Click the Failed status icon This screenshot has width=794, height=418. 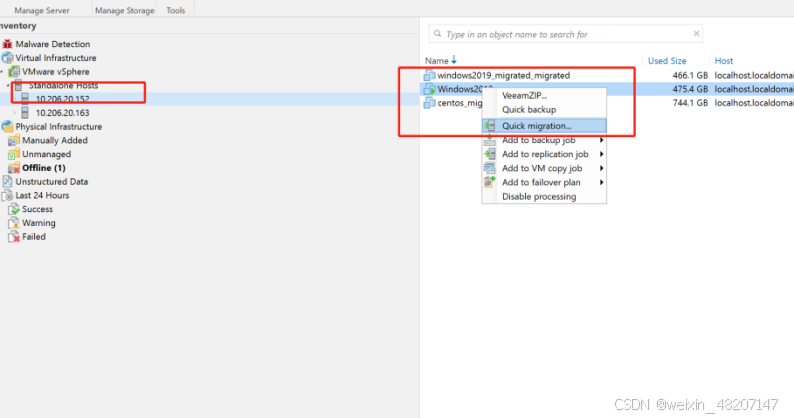point(14,237)
